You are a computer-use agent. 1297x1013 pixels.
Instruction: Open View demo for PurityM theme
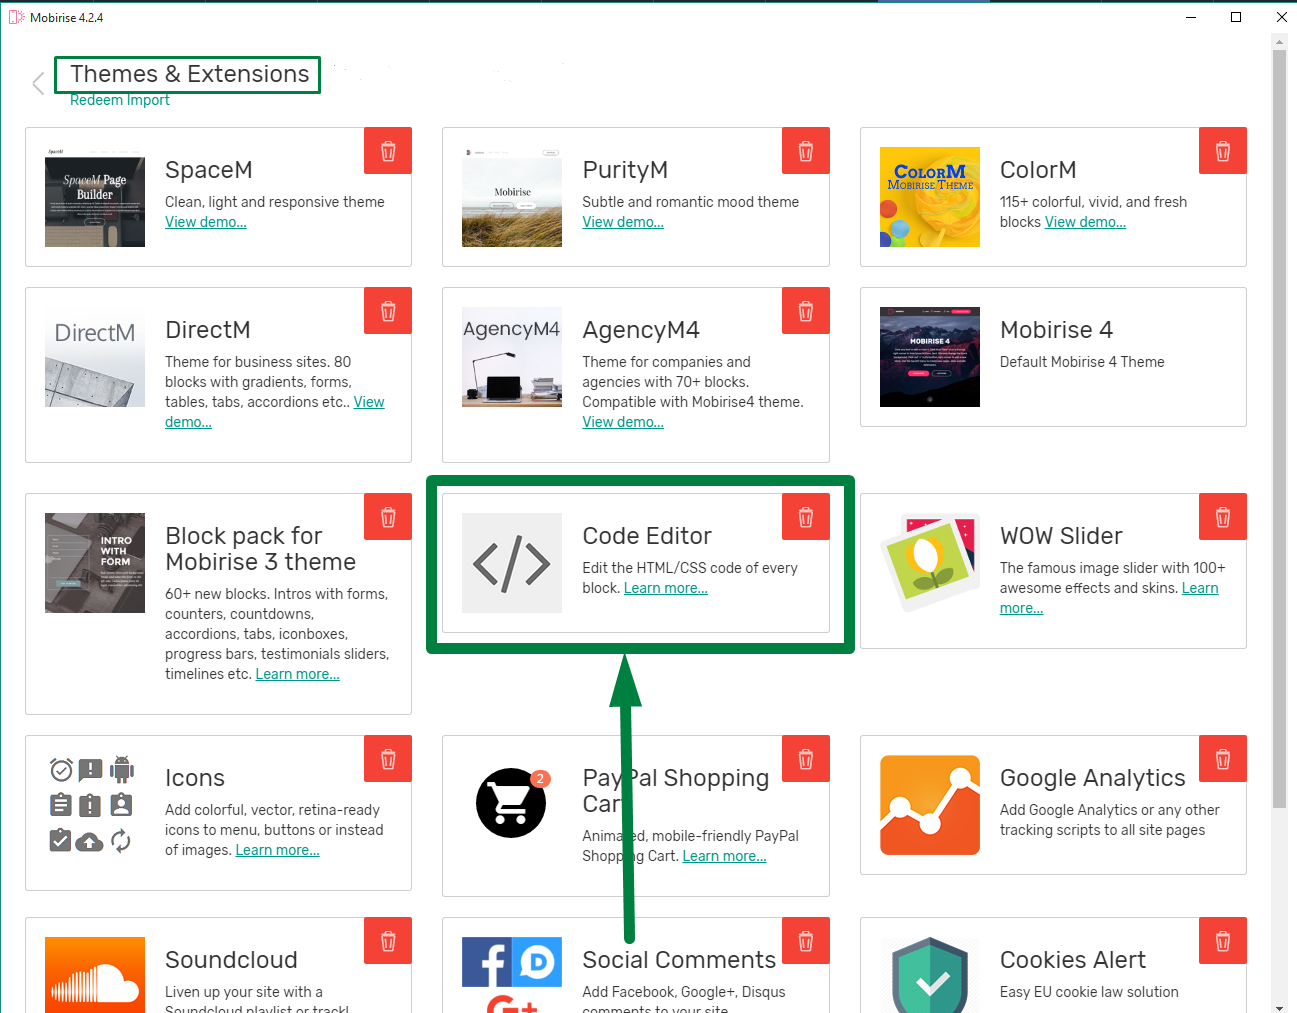[x=622, y=221]
